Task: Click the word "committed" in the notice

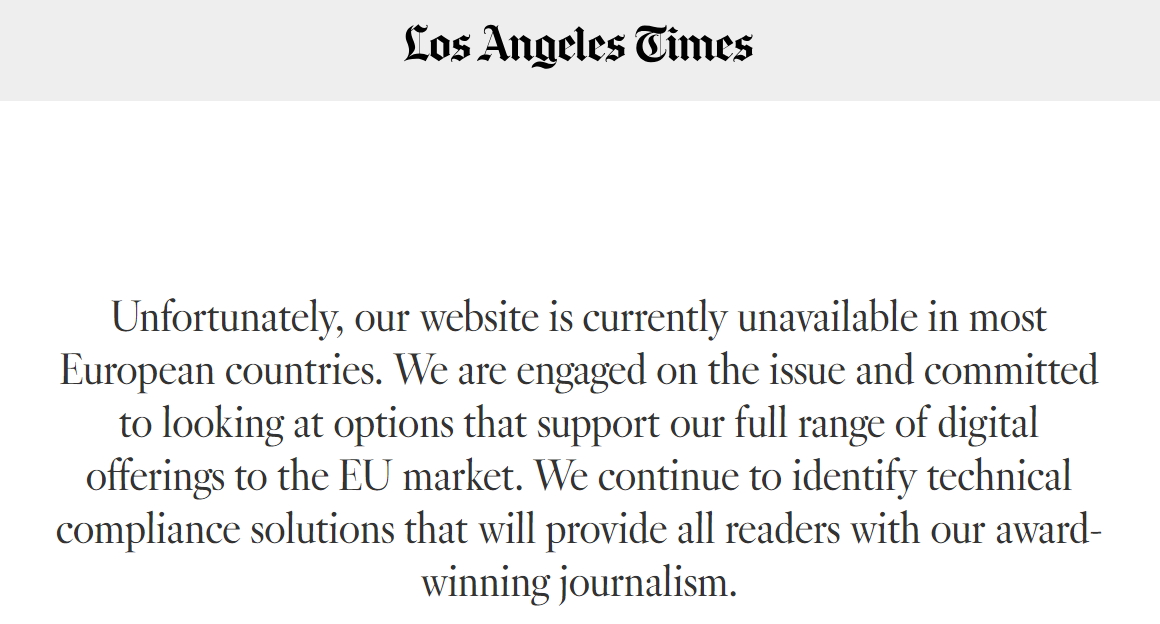Action: [1011, 371]
